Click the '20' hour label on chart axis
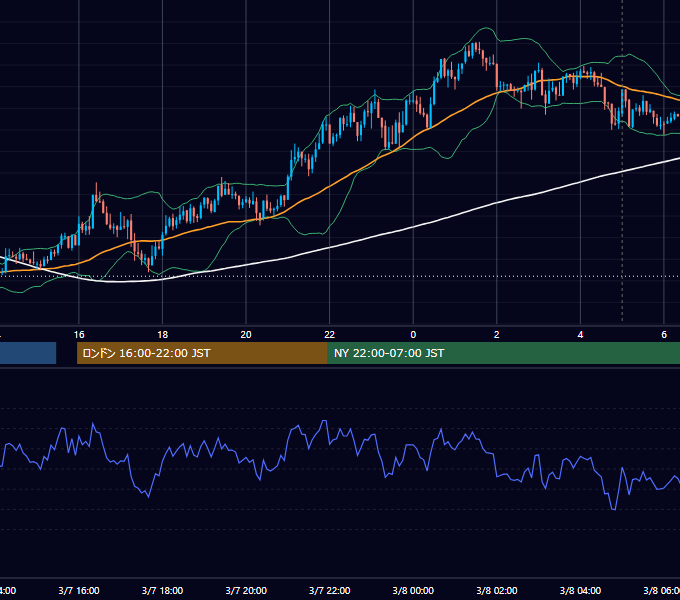The image size is (680, 600). [246, 335]
